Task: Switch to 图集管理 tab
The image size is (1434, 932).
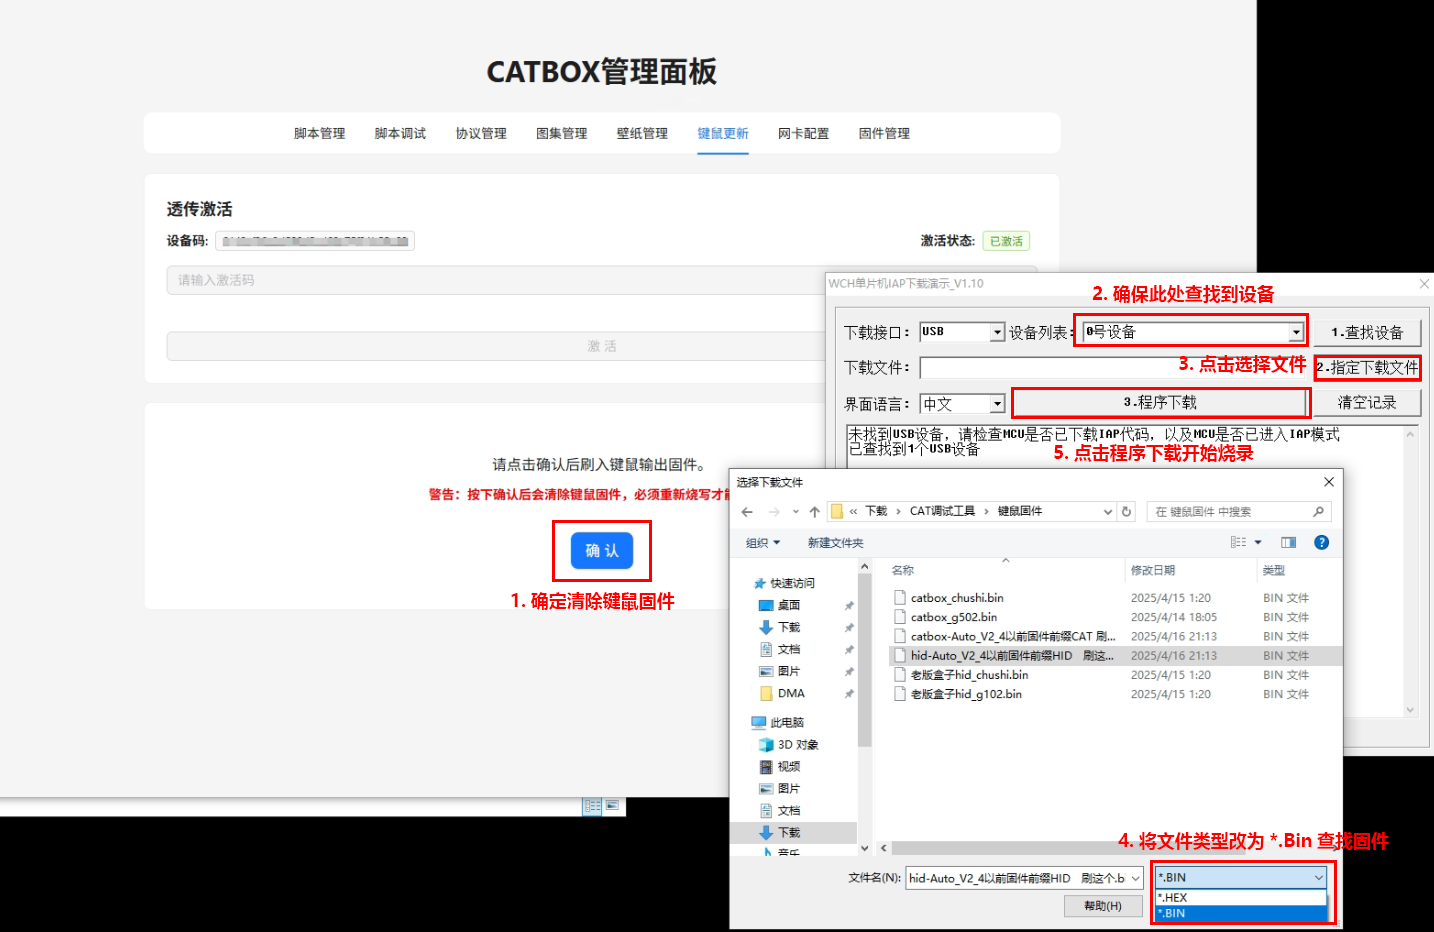Action: coord(561,133)
